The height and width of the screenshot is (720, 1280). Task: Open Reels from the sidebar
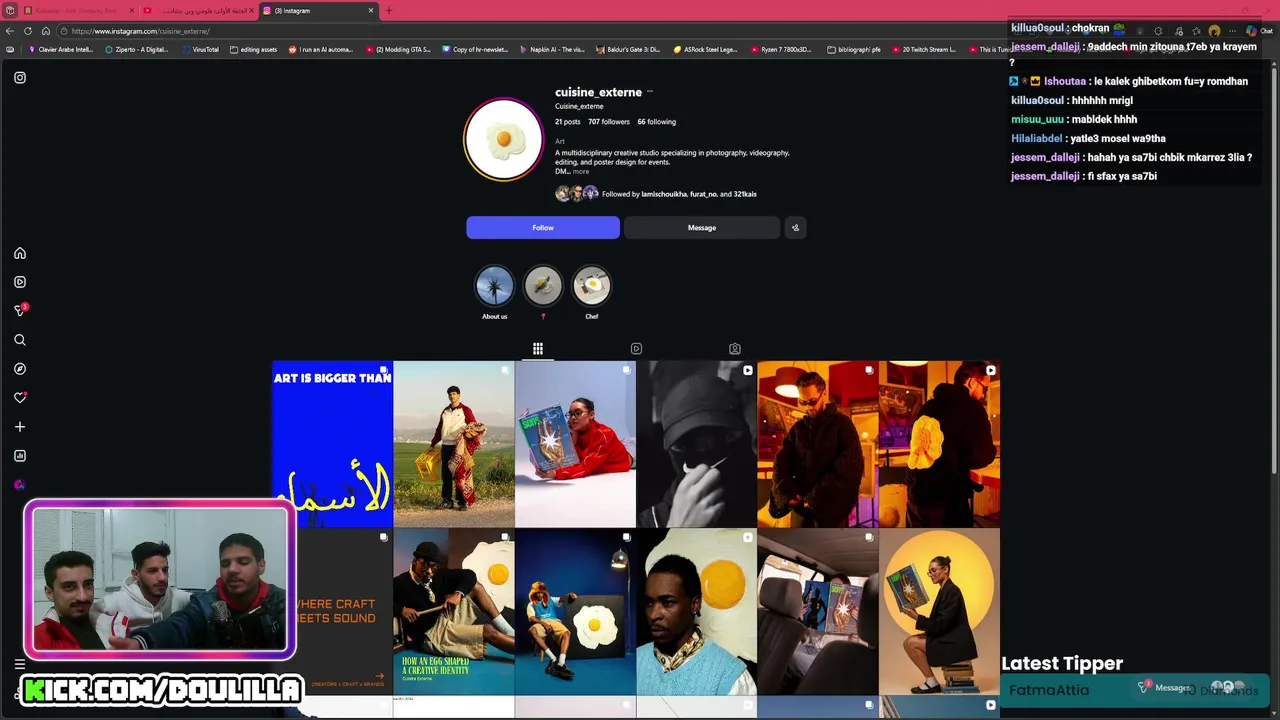(20, 282)
